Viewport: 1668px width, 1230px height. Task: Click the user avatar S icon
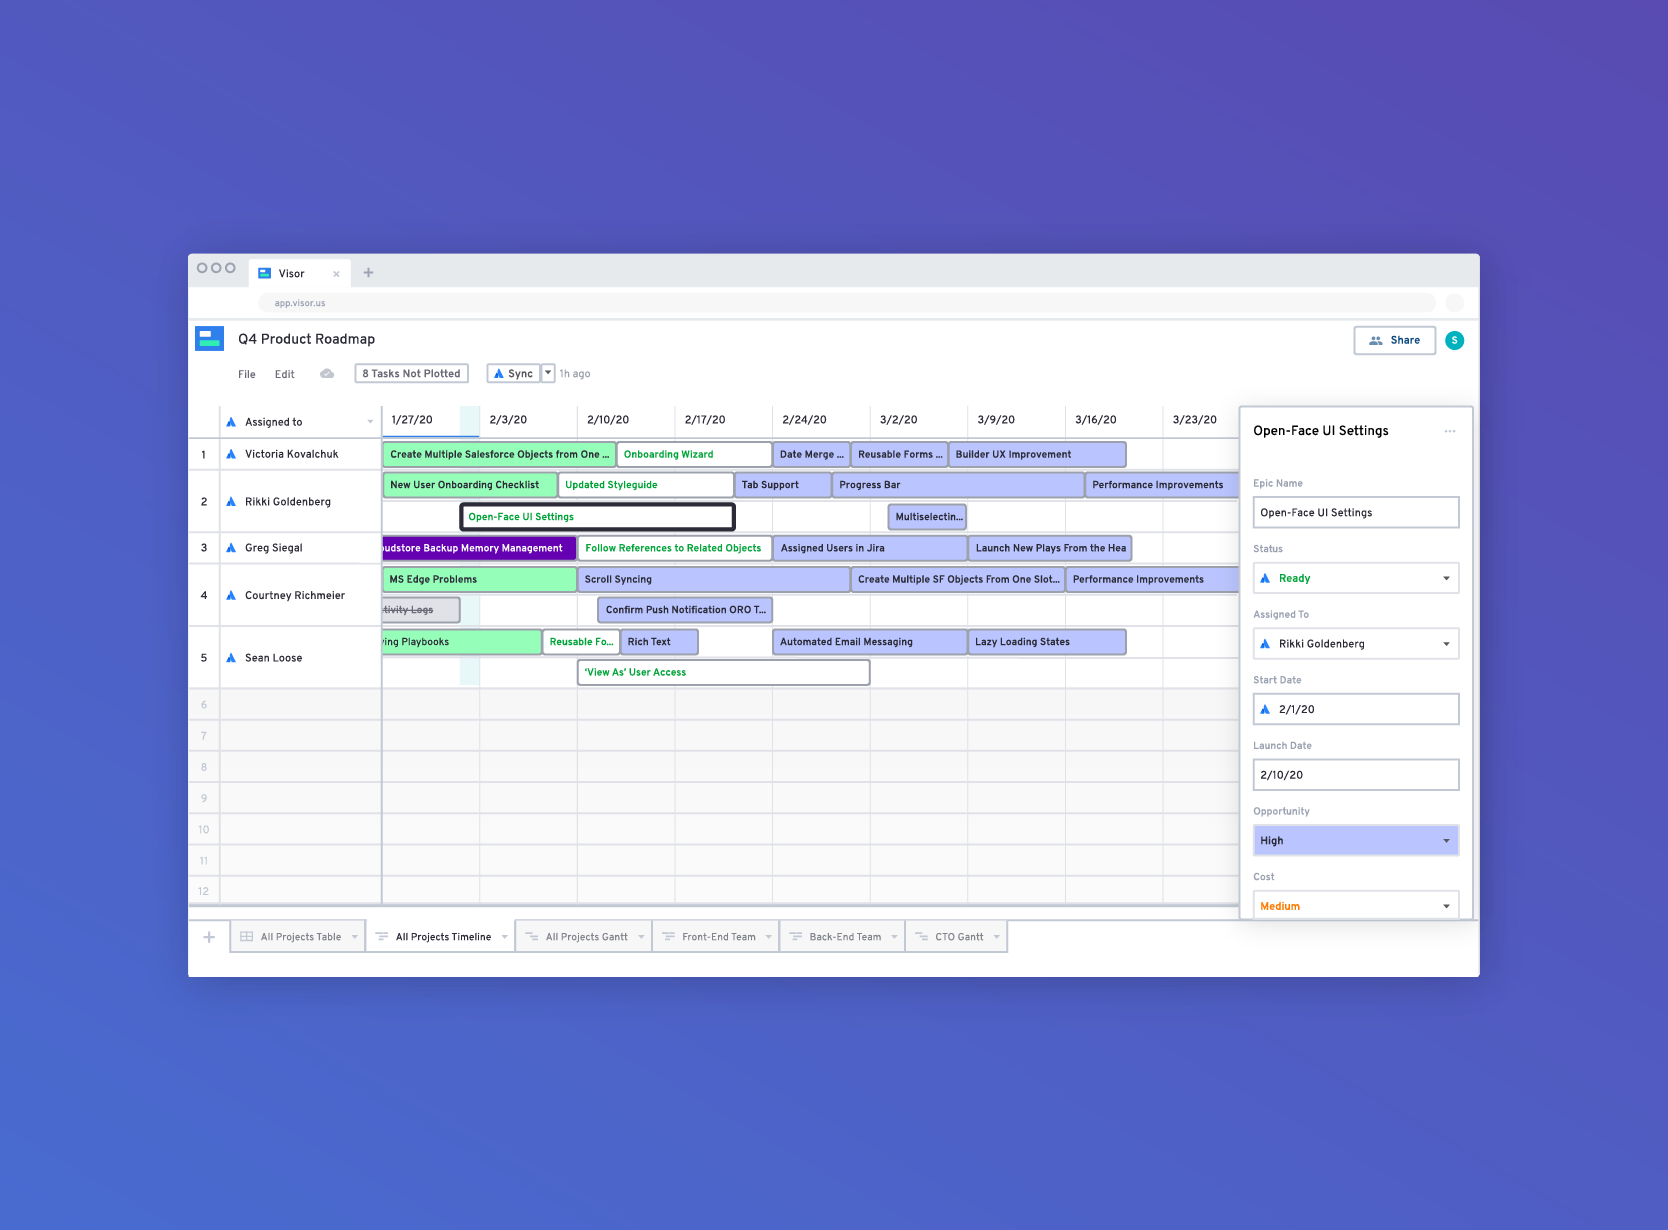click(1454, 340)
